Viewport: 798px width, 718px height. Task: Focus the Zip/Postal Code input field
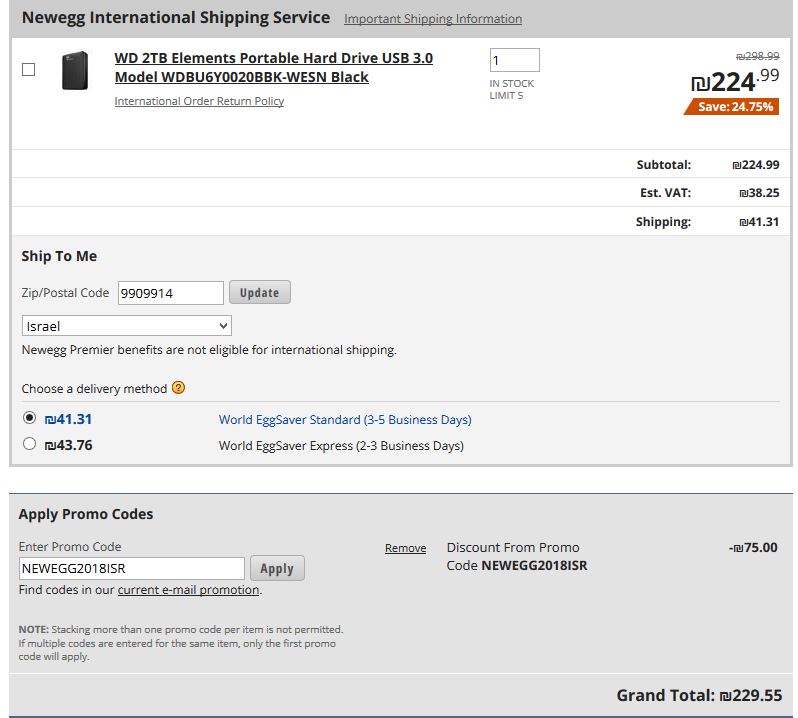(171, 293)
